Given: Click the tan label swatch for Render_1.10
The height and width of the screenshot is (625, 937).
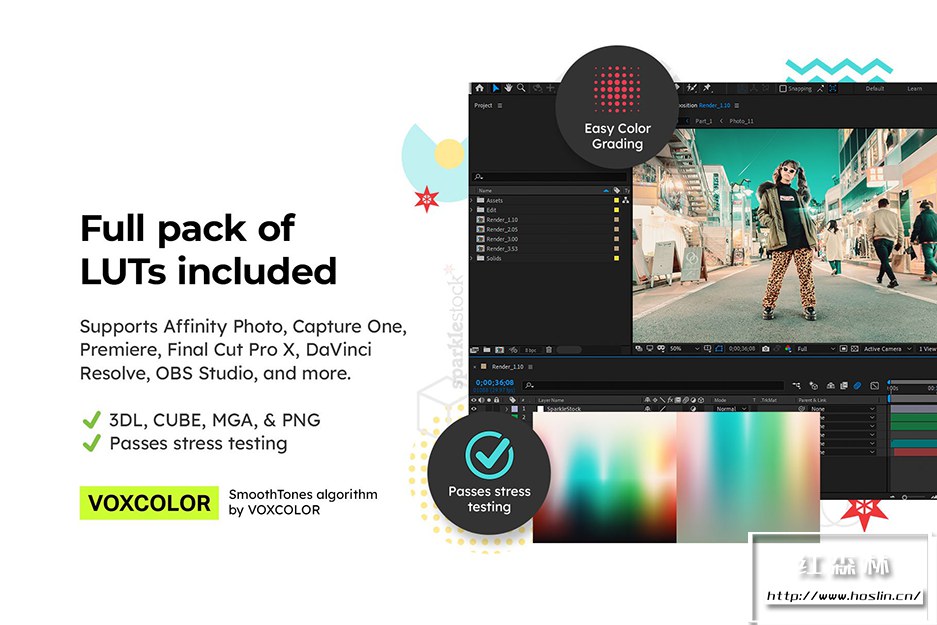Looking at the screenshot, I should (x=616, y=219).
